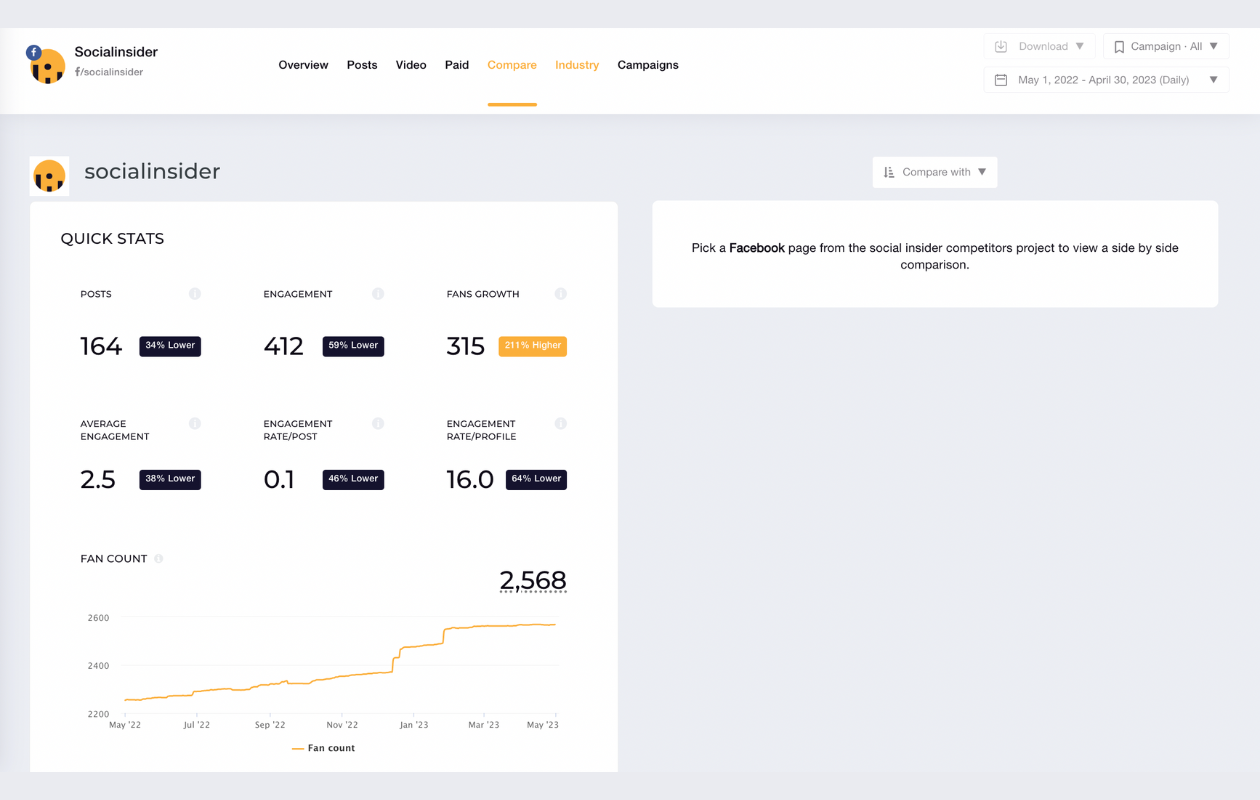Click the Posts info icon

coord(195,294)
